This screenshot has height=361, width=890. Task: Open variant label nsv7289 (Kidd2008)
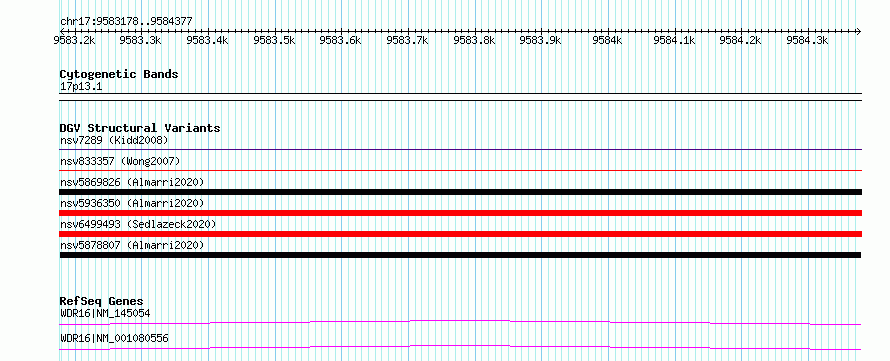[114, 140]
